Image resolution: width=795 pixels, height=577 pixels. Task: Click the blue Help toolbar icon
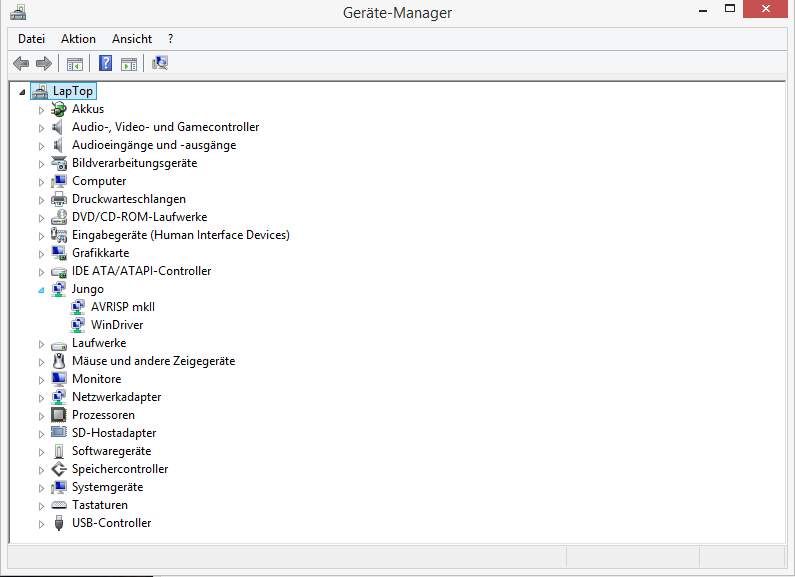105,63
